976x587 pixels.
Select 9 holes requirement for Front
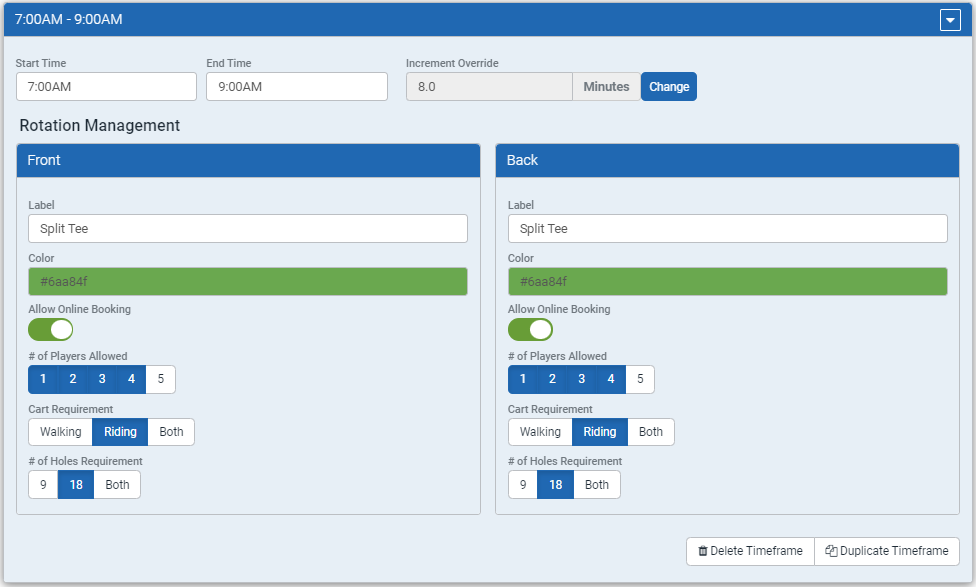pos(43,485)
